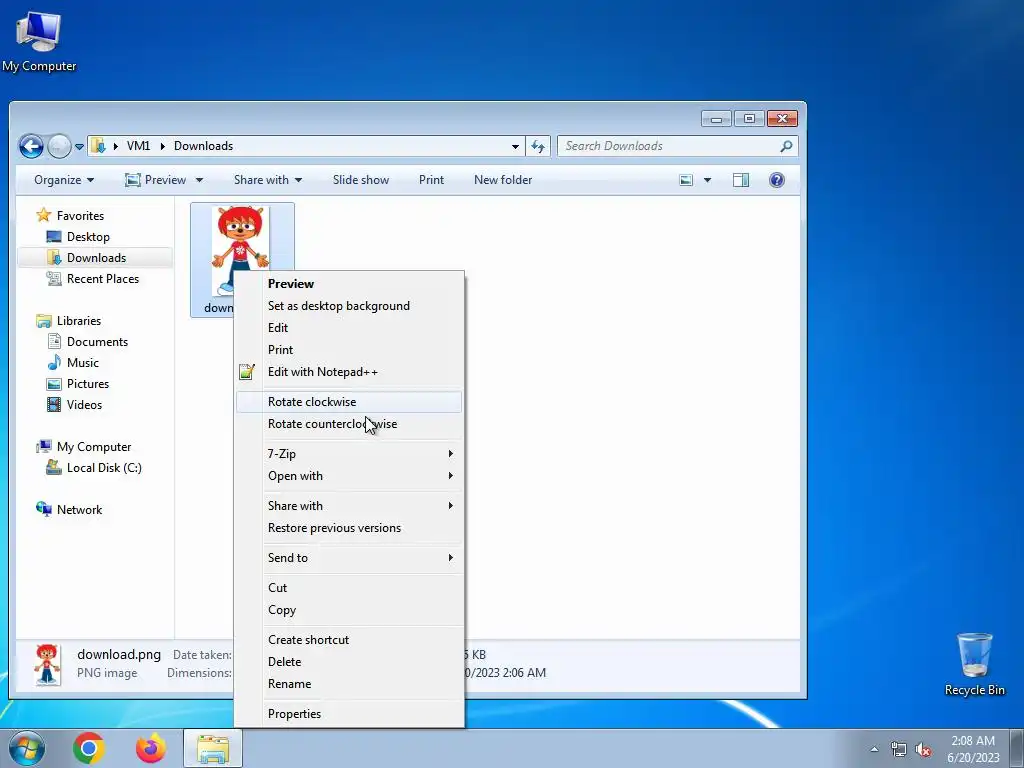This screenshot has height=768, width=1024.
Task: Open the Preview button dropdown arrow
Action: [x=199, y=180]
